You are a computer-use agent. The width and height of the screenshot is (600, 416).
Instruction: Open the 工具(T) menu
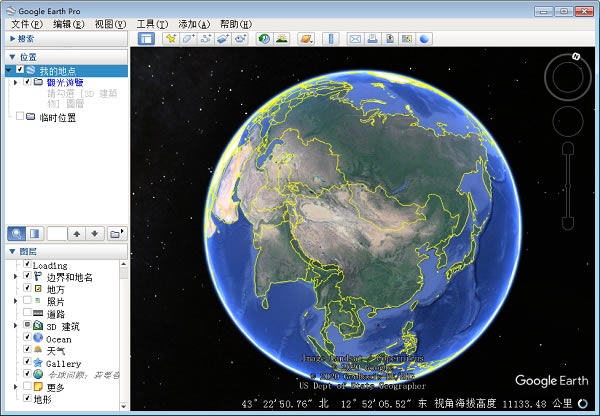(x=152, y=23)
